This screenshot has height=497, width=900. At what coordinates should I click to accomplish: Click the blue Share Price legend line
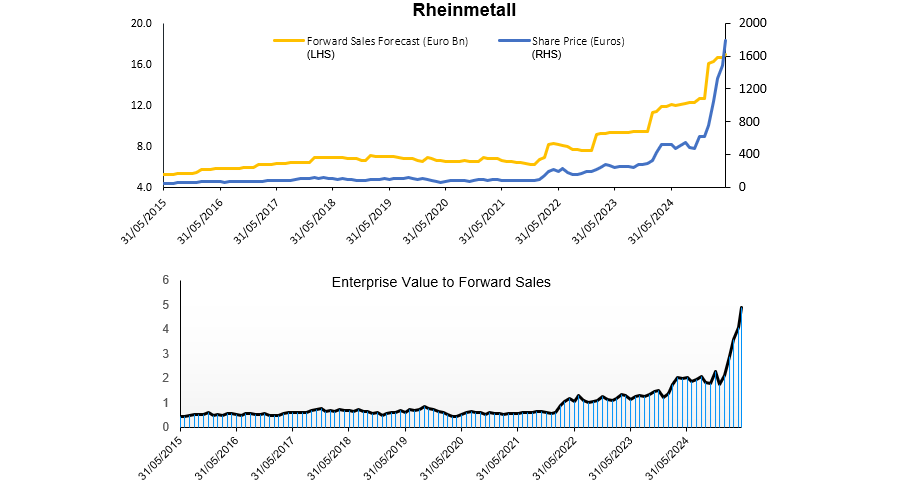click(513, 41)
